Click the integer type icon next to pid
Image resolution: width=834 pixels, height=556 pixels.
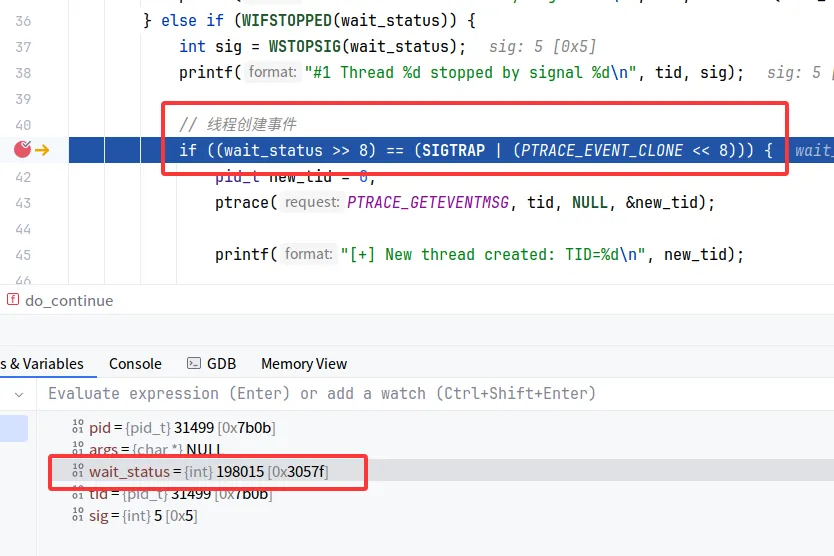pyautogui.click(x=78, y=427)
